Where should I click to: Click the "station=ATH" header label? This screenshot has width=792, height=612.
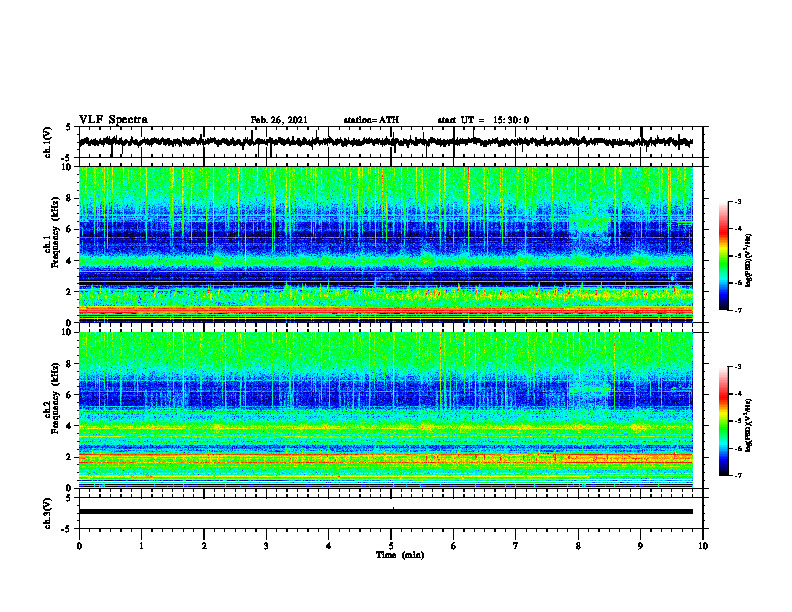(371, 120)
